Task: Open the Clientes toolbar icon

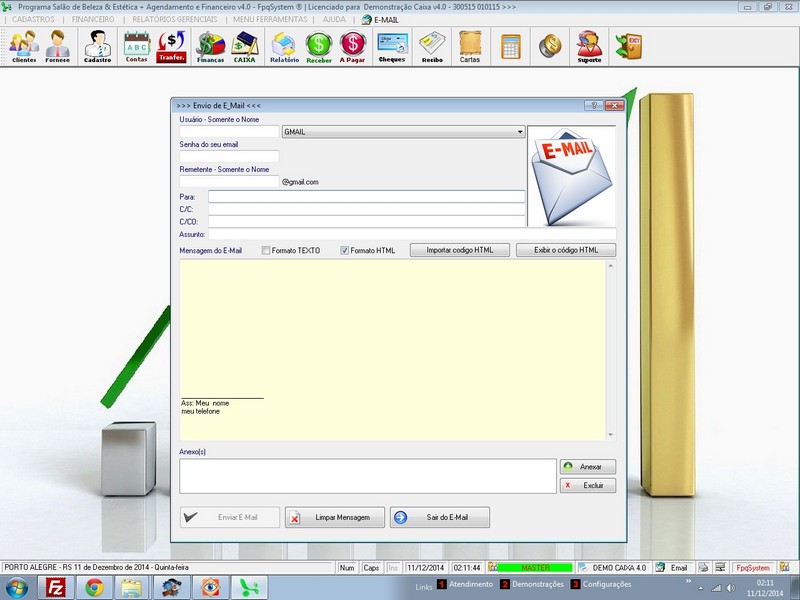Action: pyautogui.click(x=24, y=46)
